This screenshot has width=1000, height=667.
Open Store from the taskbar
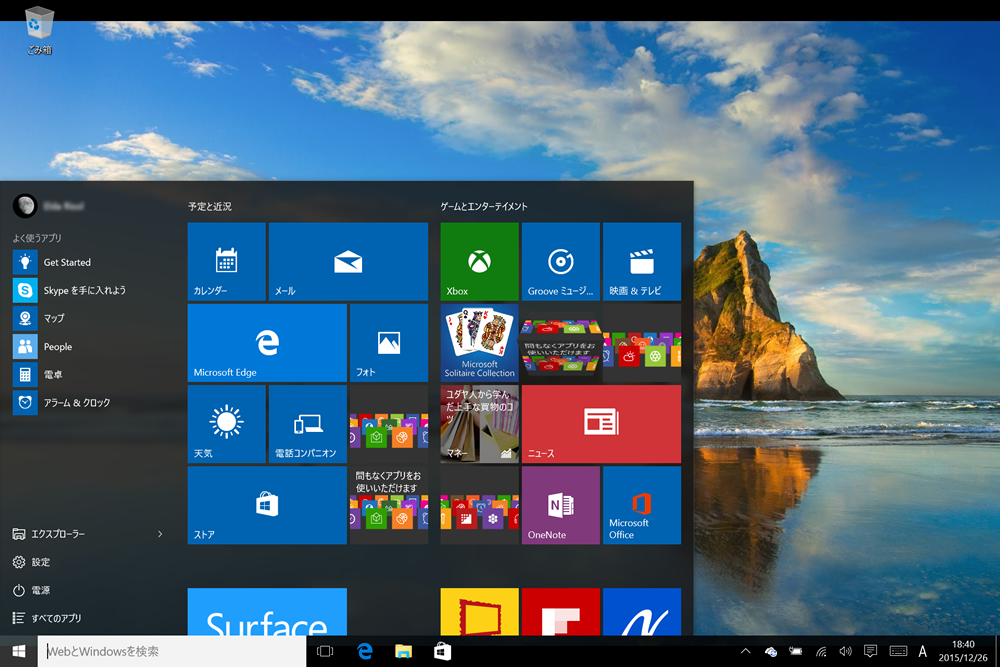(x=443, y=651)
